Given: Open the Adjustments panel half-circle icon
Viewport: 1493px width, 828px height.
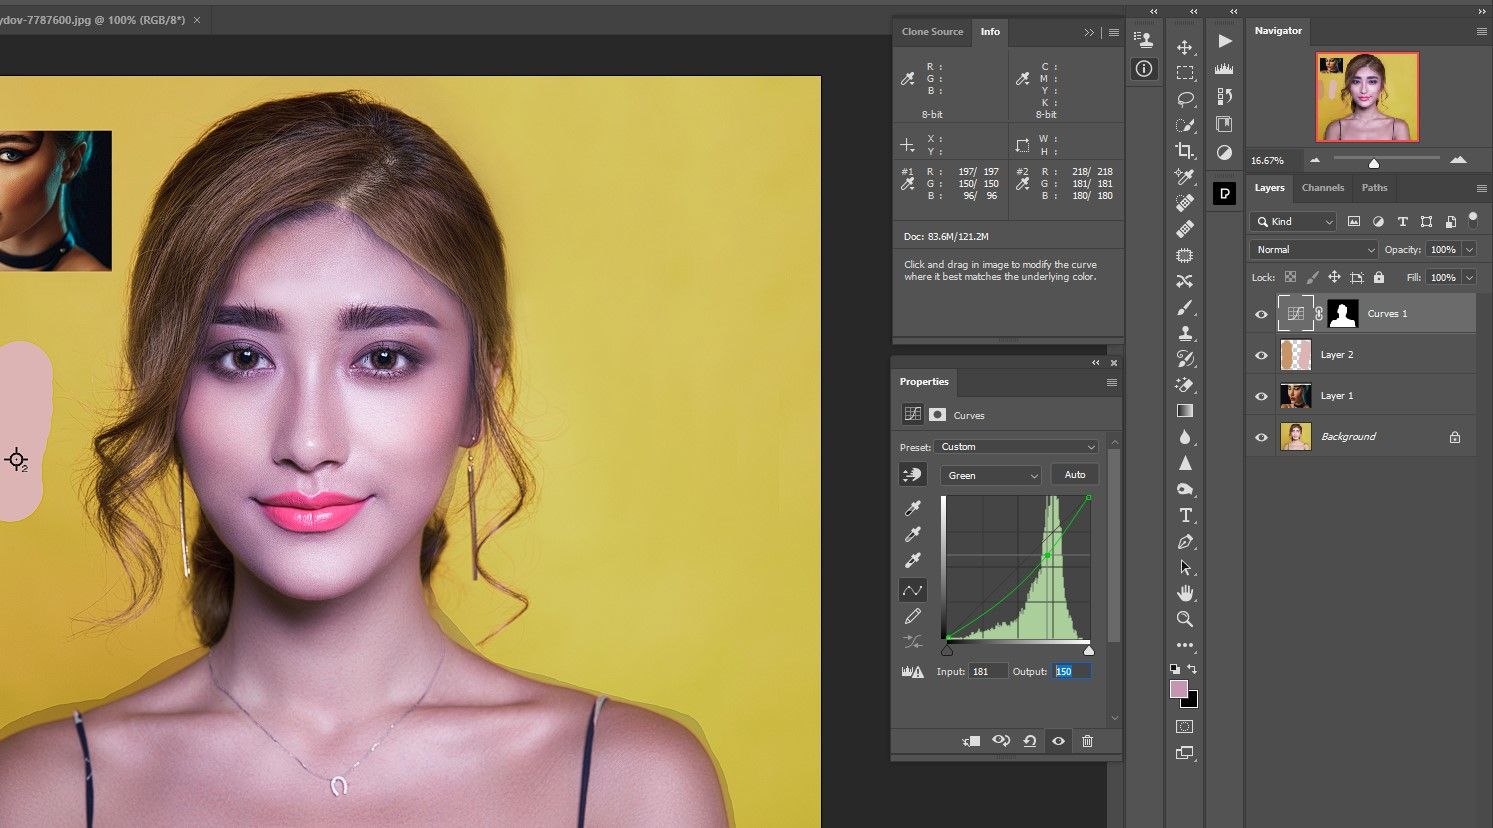Looking at the screenshot, I should (x=1224, y=153).
